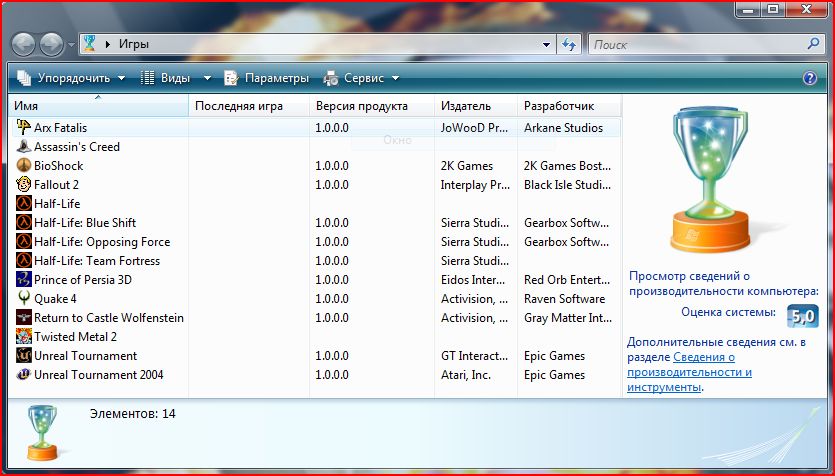Click the Quake 4 logo icon
Viewport: 835px width, 476px height.
pyautogui.click(x=23, y=299)
